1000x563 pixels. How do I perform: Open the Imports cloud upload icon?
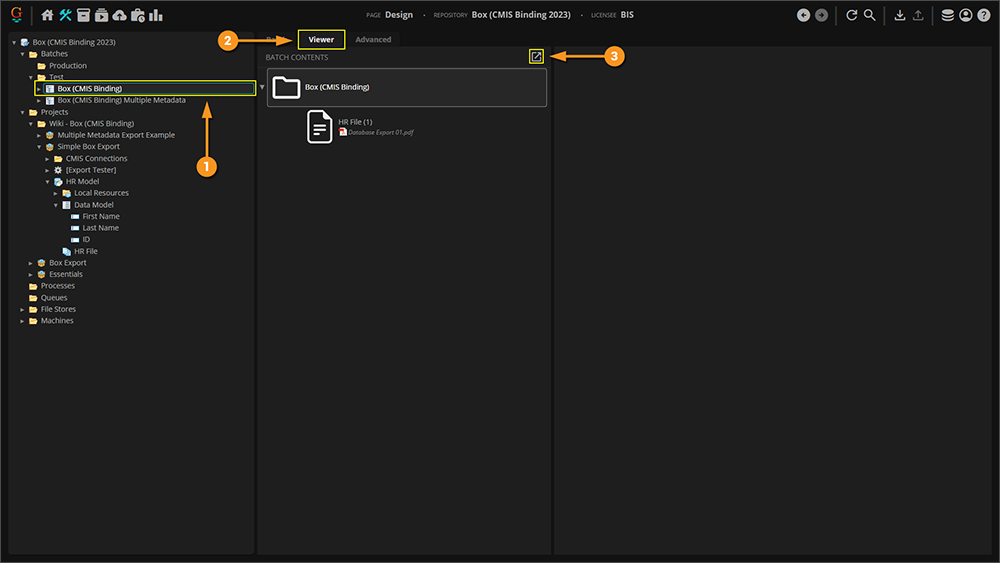coord(119,15)
